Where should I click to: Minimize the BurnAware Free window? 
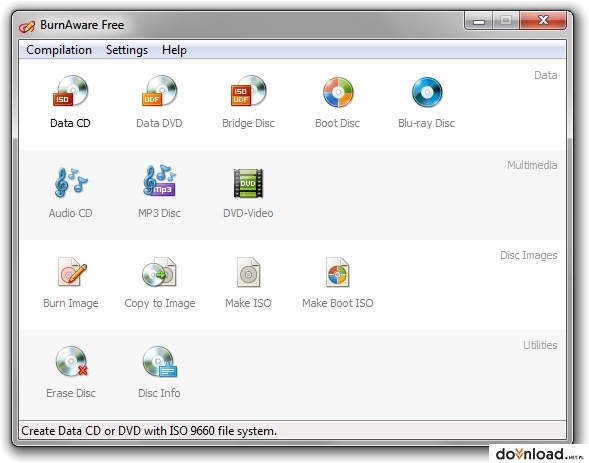(479, 21)
